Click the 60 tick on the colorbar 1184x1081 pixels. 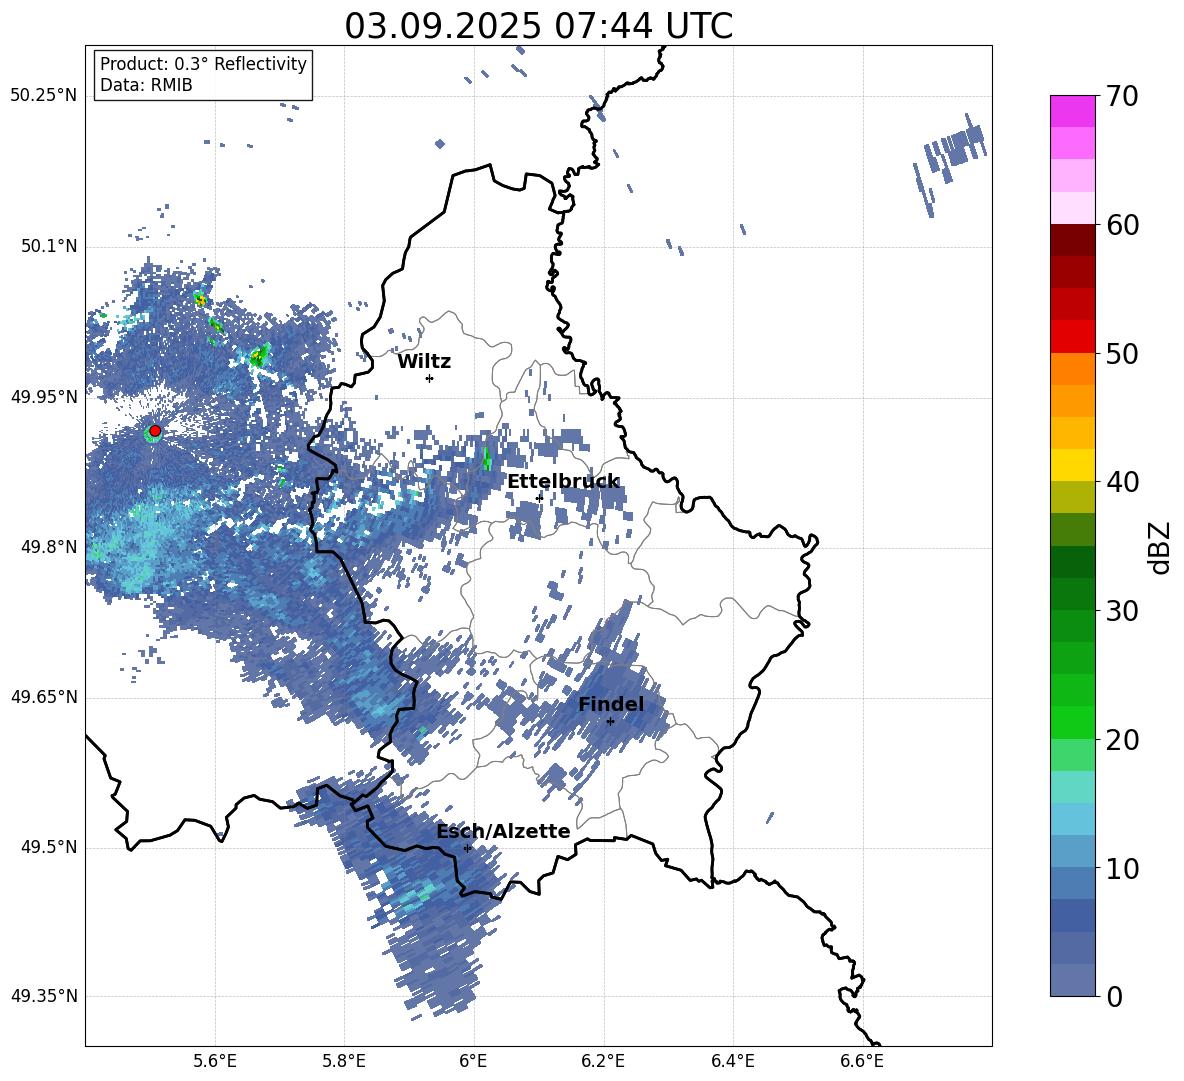(1121, 224)
